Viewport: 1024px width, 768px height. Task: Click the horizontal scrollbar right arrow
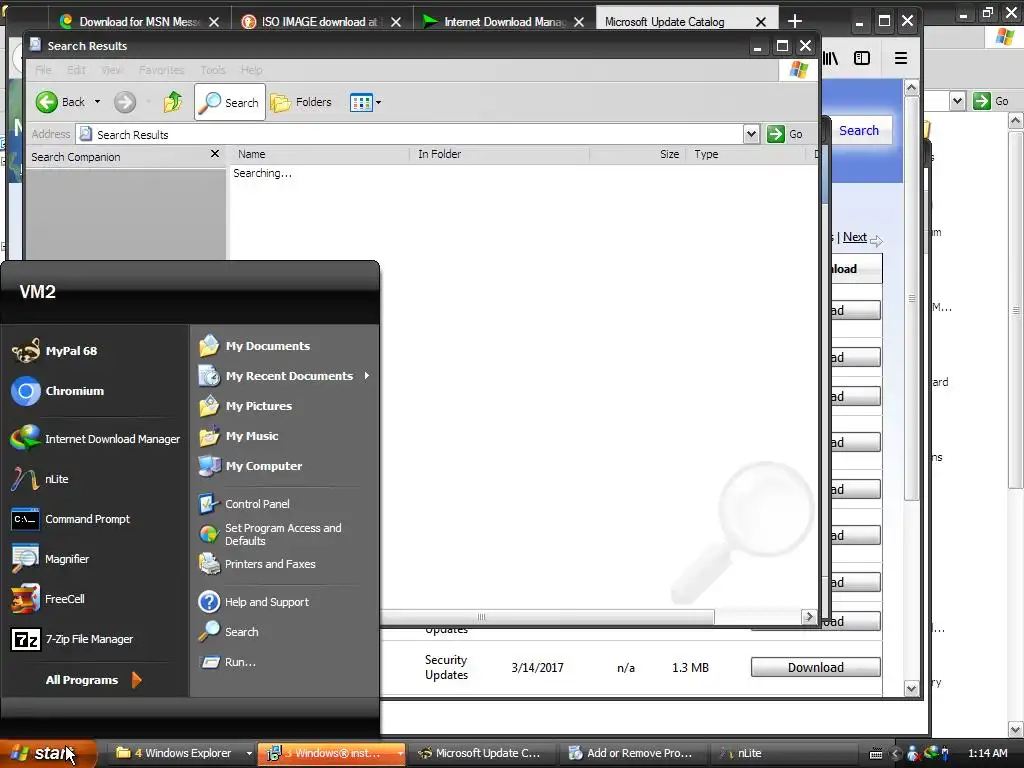pos(809,616)
